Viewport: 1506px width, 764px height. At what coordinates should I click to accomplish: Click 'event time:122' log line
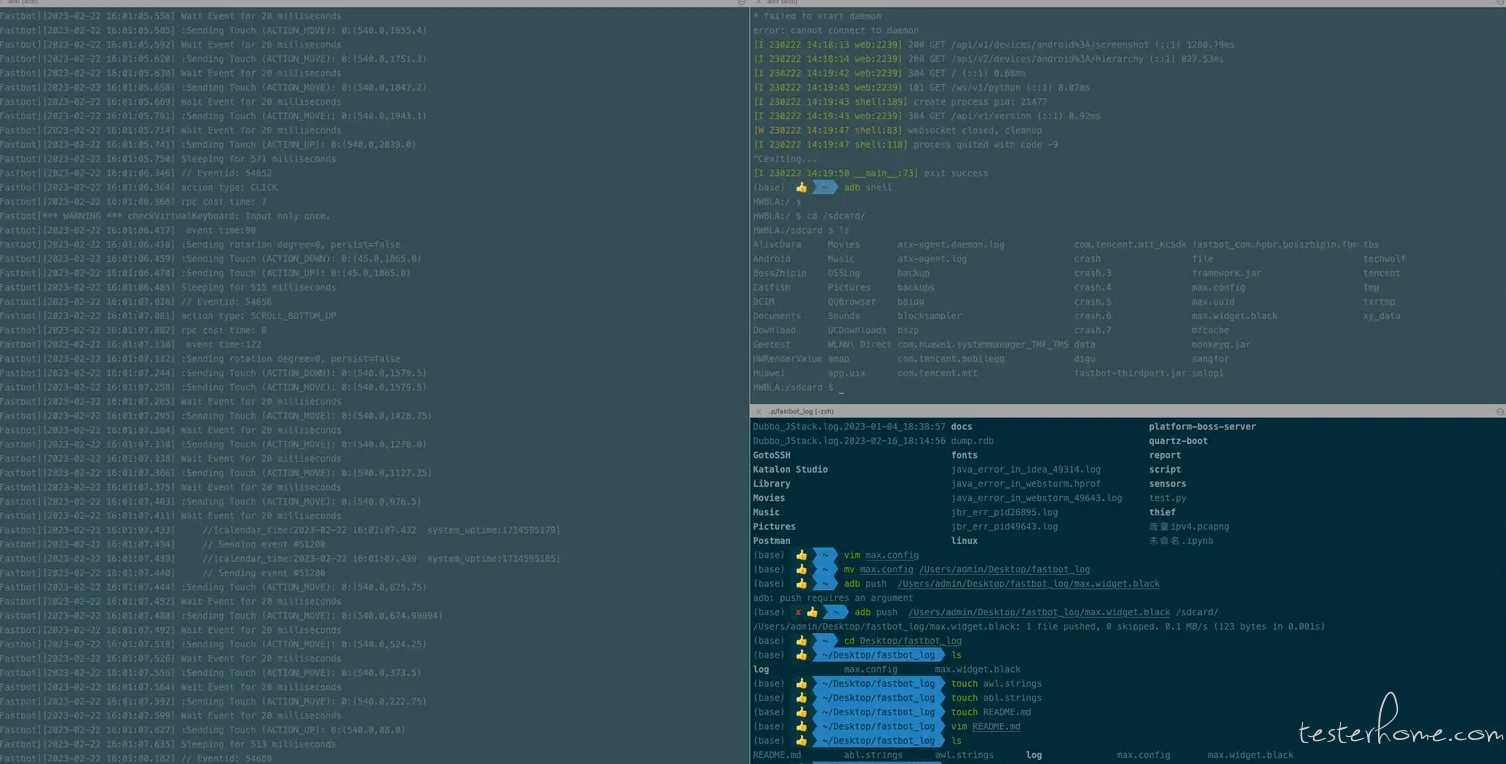click(x=130, y=344)
